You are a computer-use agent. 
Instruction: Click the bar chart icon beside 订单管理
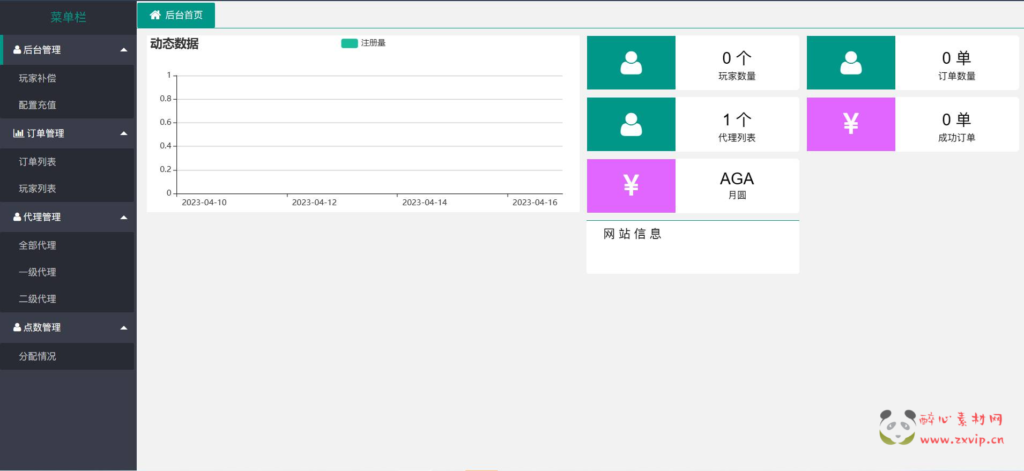(18, 133)
